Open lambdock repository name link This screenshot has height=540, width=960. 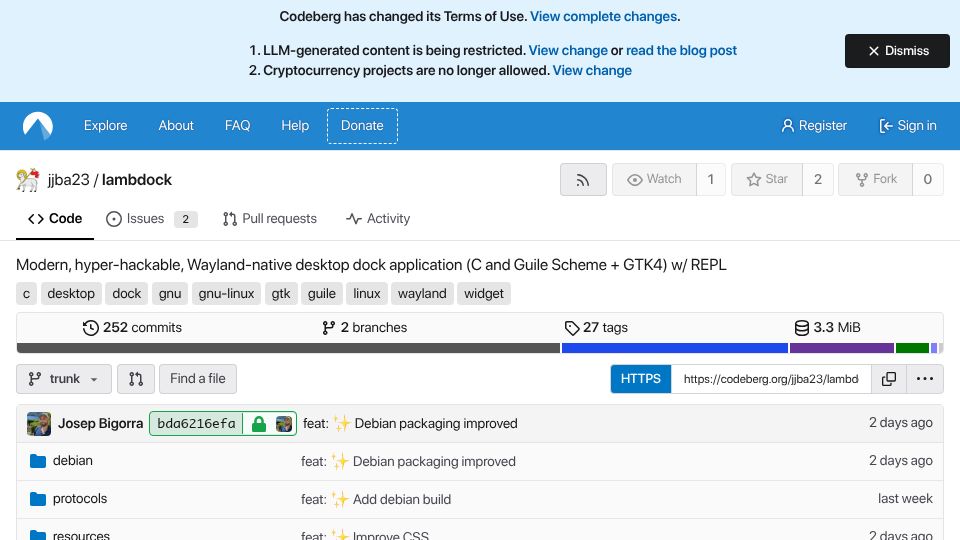[137, 180]
